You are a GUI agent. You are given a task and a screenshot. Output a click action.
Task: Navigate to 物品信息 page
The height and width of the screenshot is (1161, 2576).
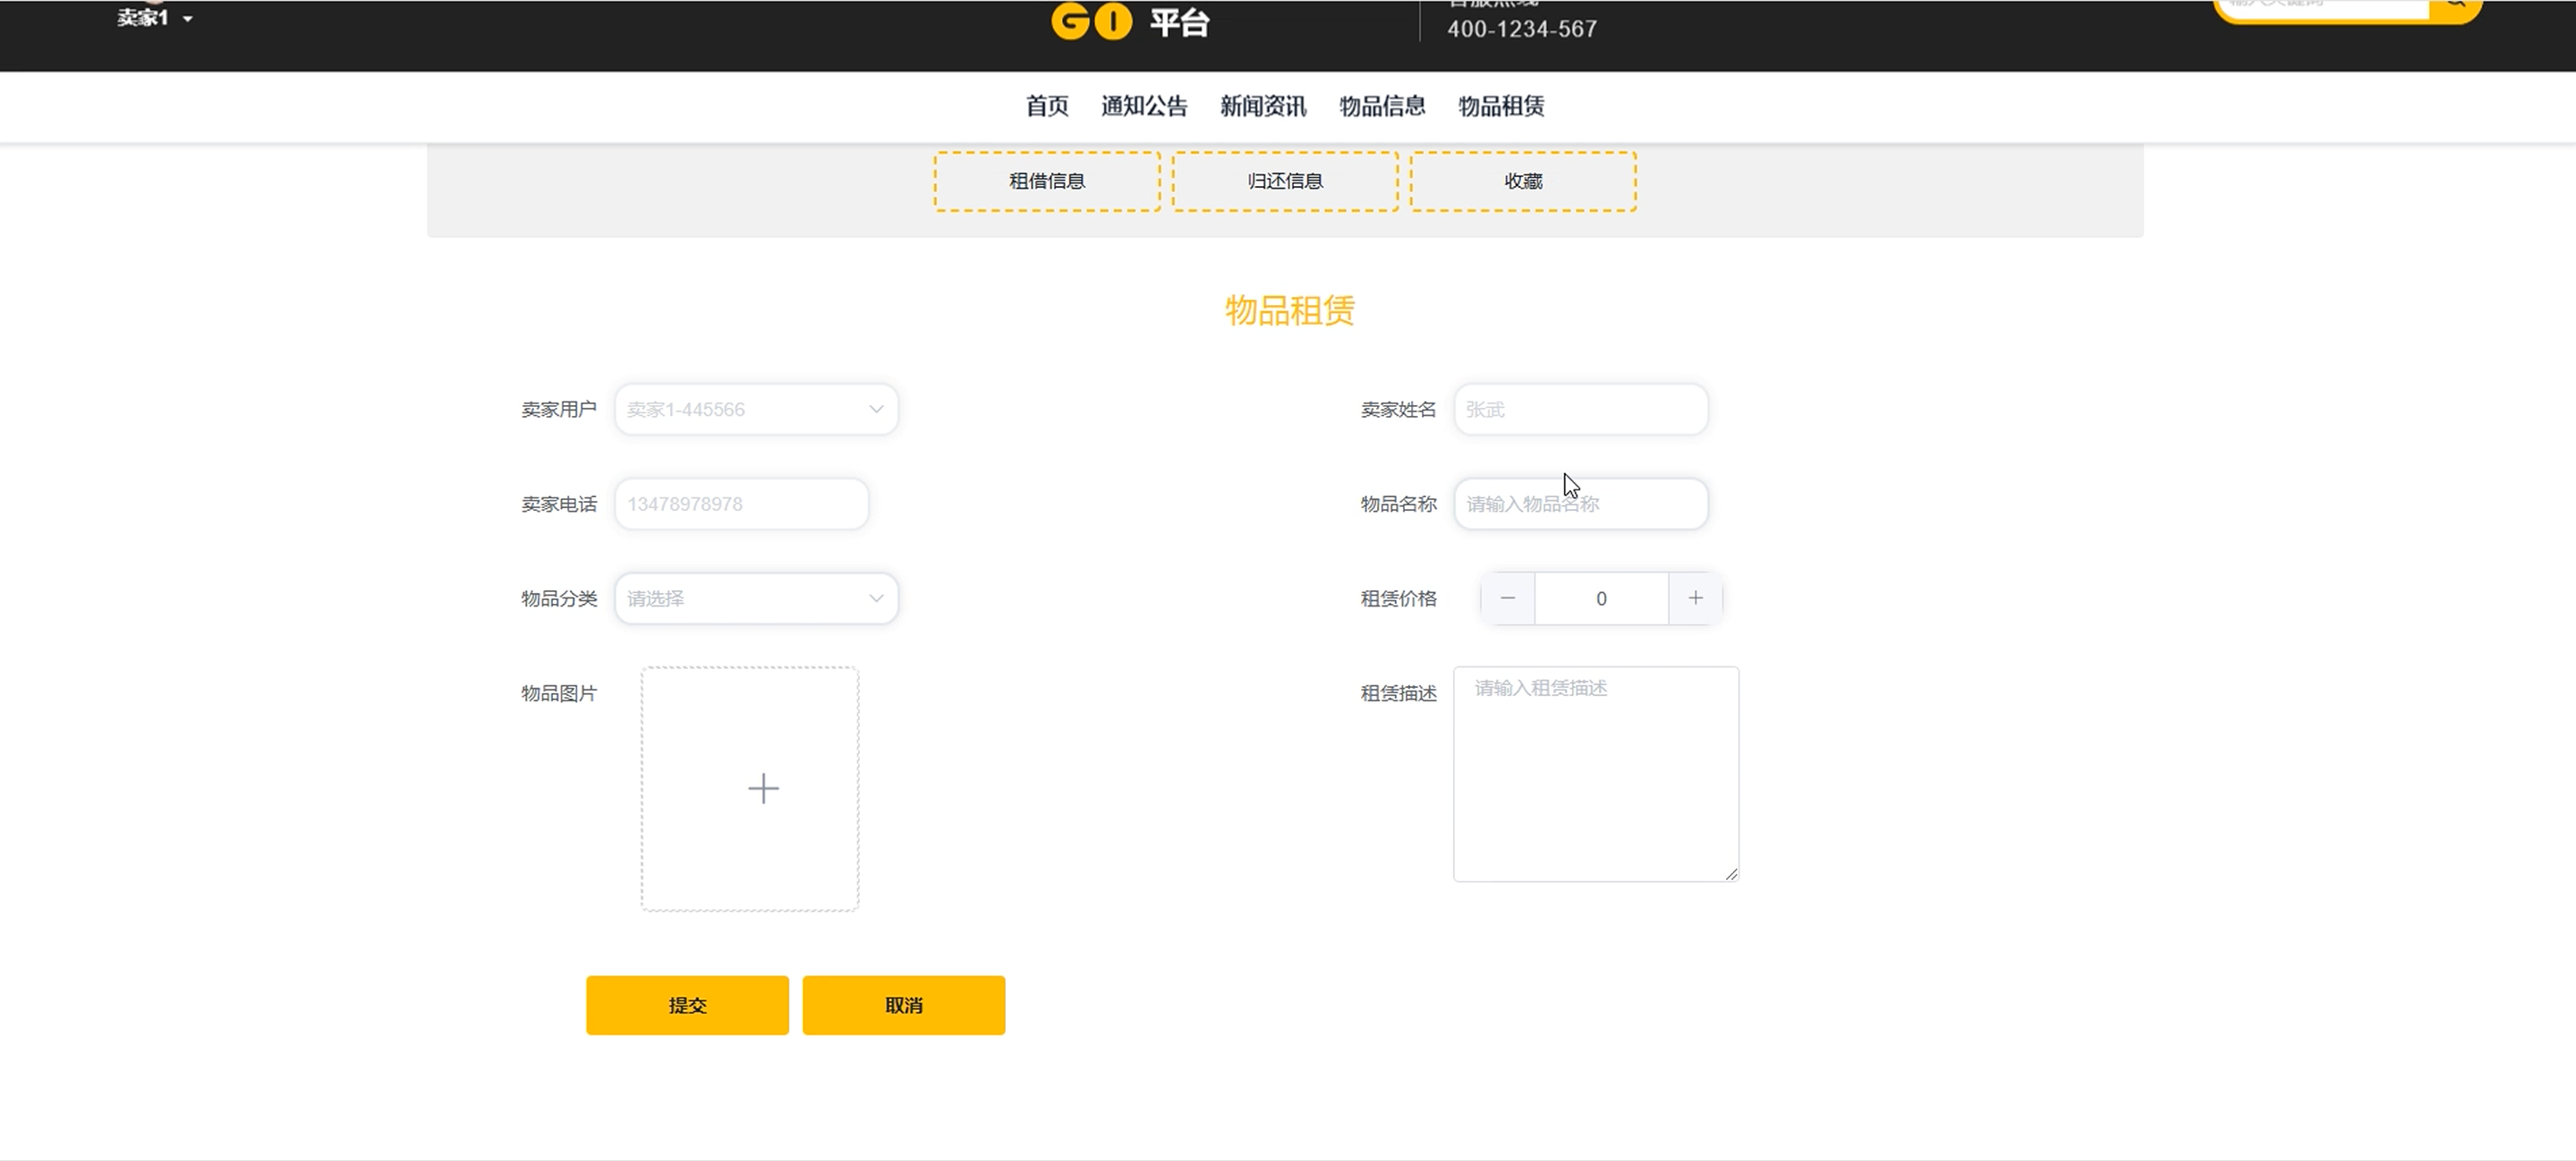[1382, 106]
